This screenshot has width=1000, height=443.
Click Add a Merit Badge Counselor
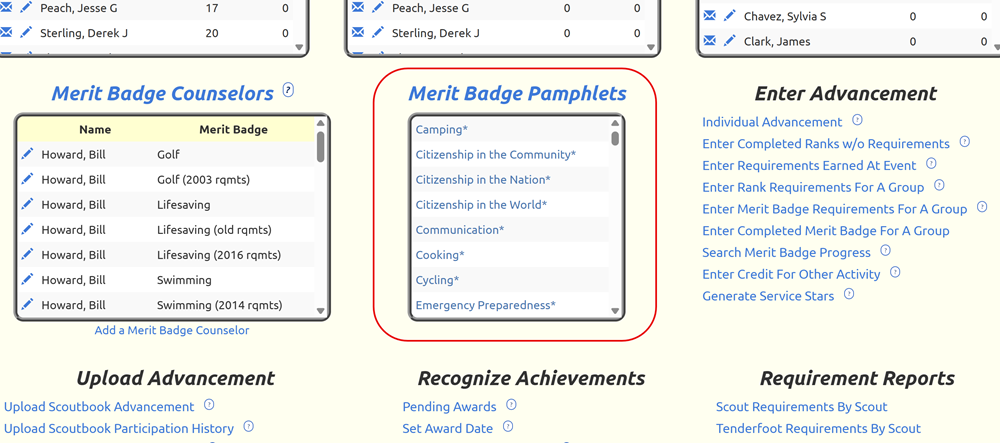pos(172,330)
